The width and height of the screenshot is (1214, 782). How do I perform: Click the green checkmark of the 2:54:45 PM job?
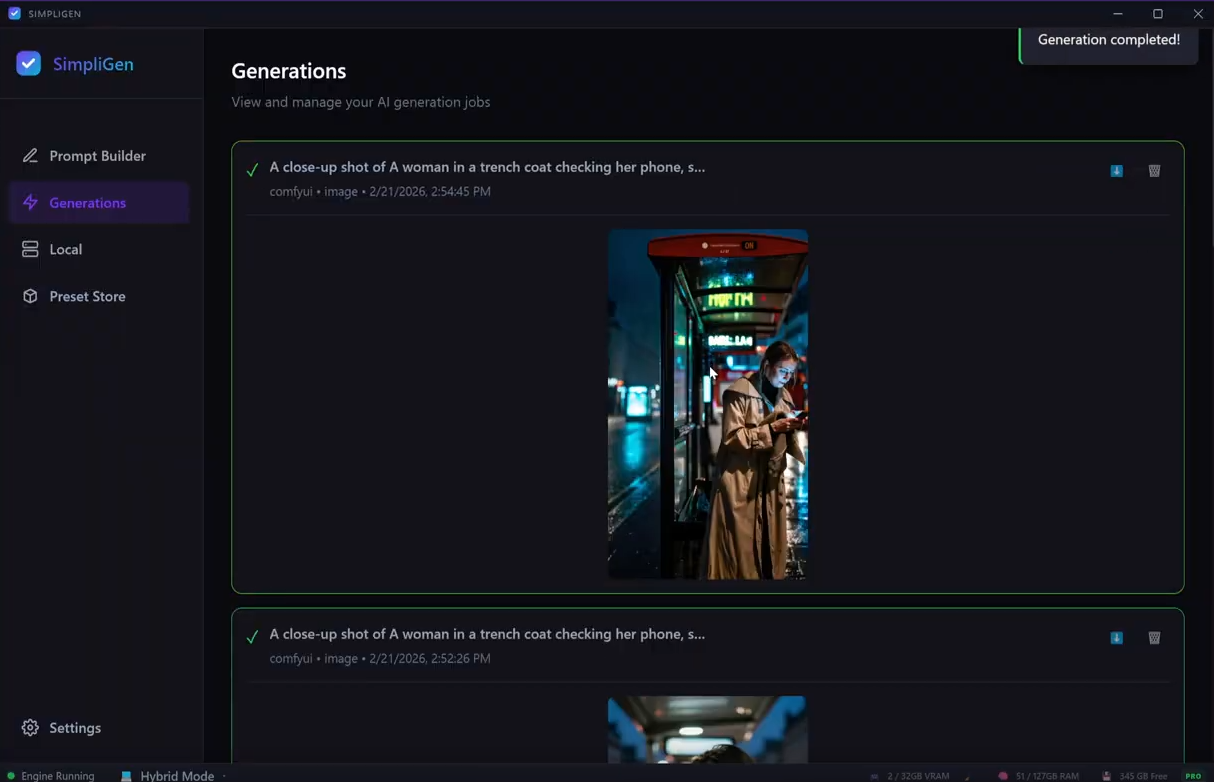click(x=252, y=170)
